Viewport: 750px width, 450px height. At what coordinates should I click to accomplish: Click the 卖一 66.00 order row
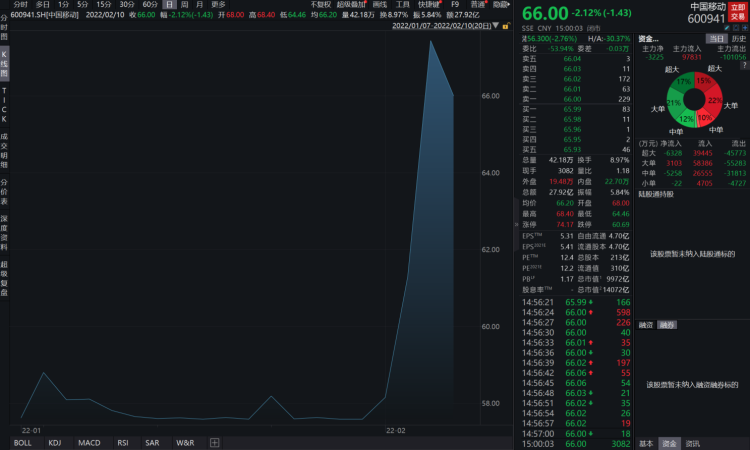(x=576, y=99)
